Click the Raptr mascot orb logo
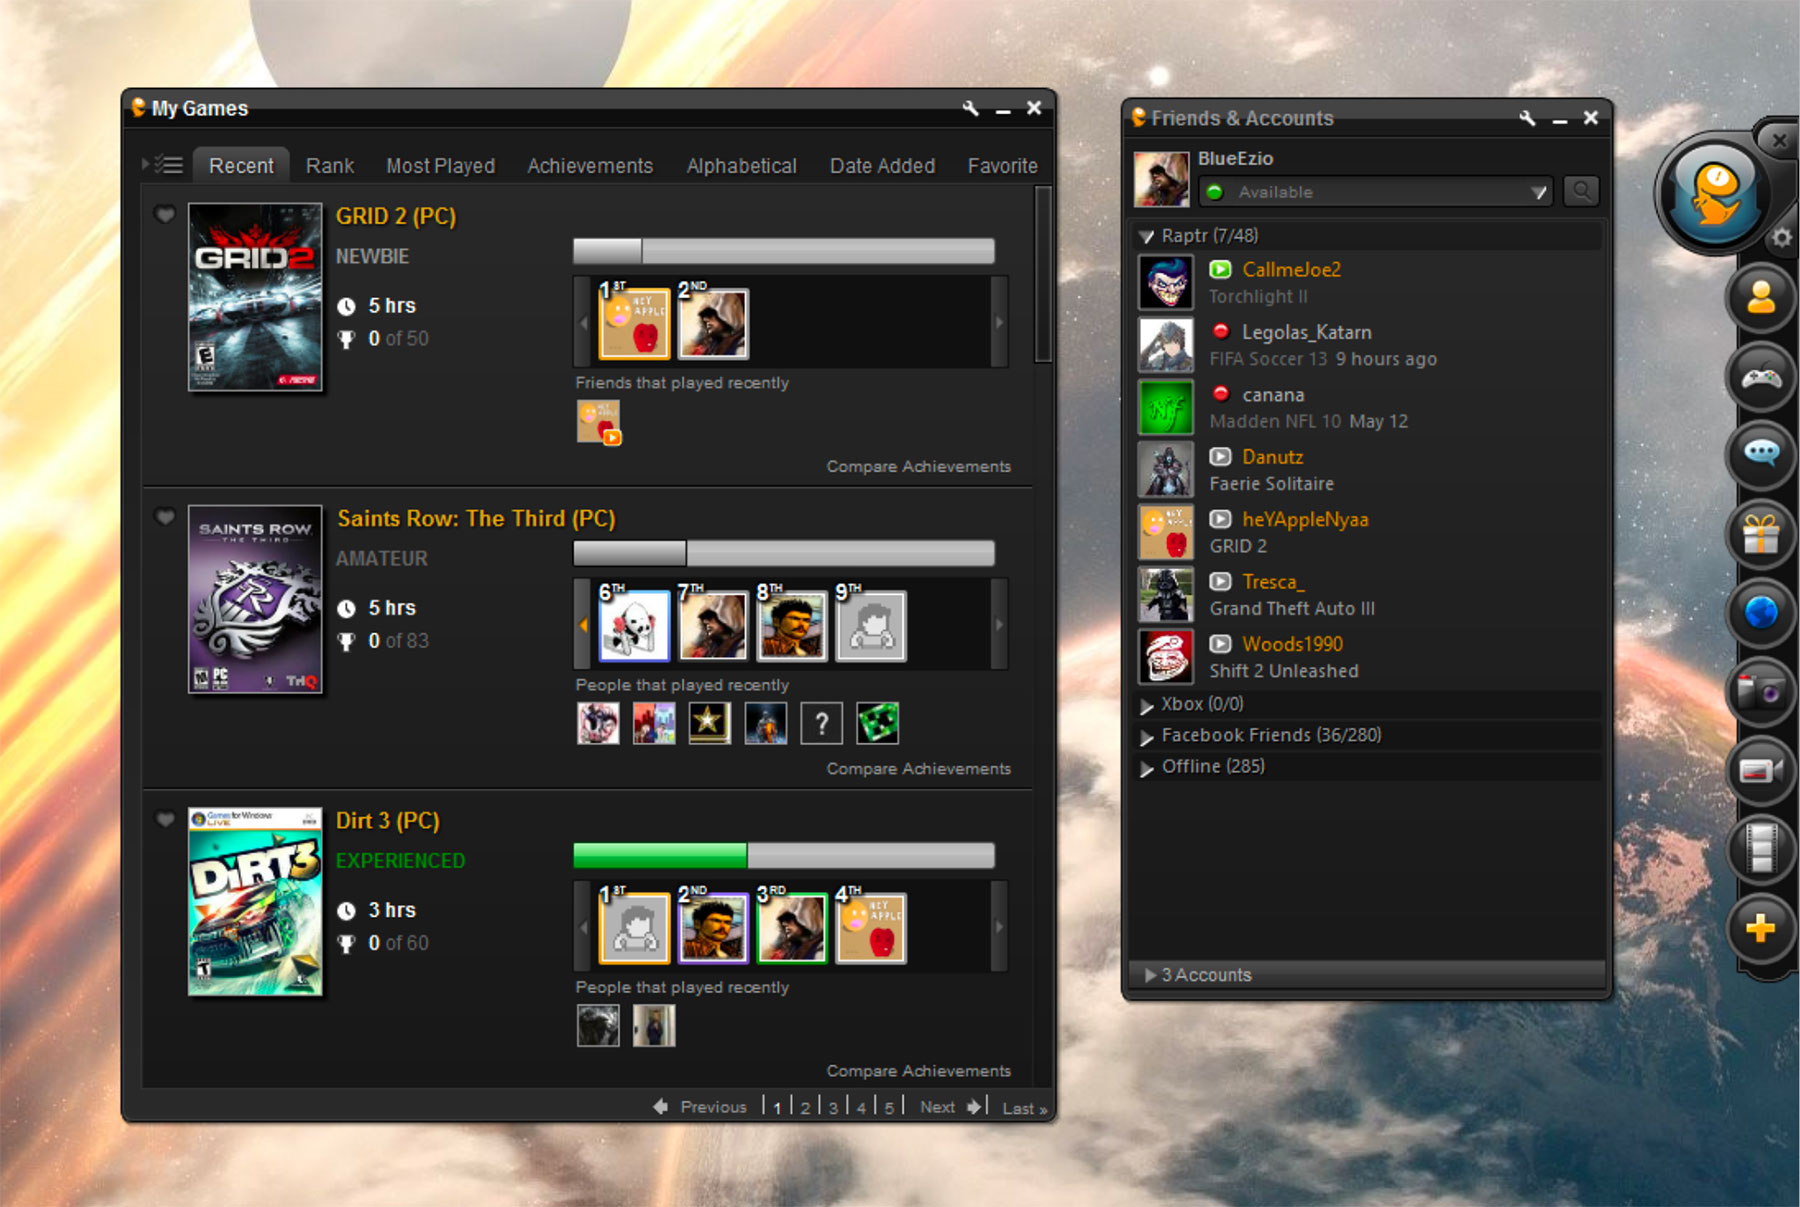The image size is (1800, 1207). [1715, 194]
